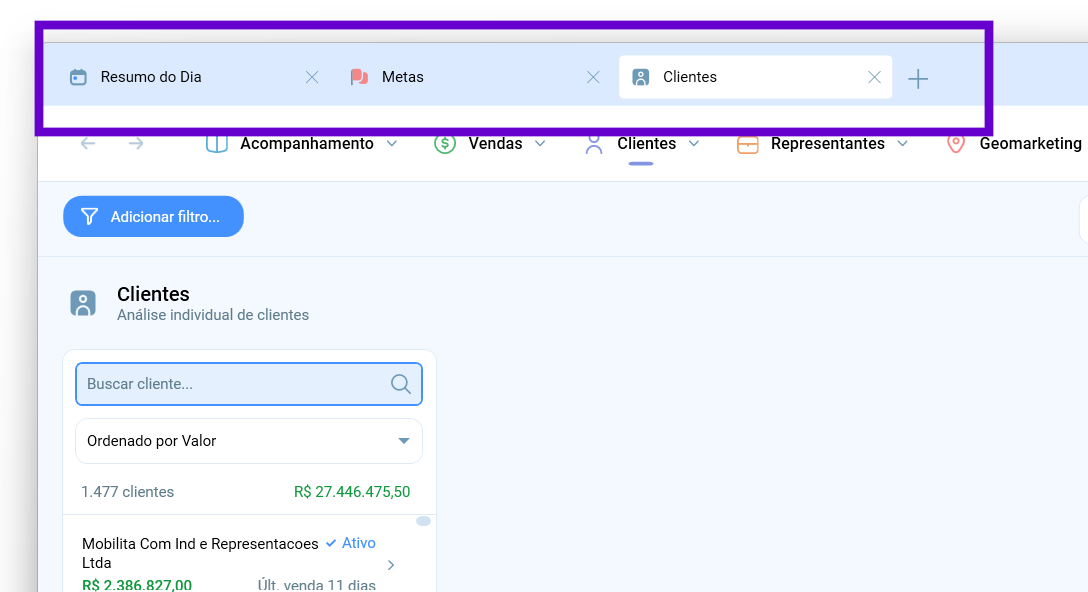Click the Acompanhamento book icon
This screenshot has height=592, width=1088.
coord(217,144)
